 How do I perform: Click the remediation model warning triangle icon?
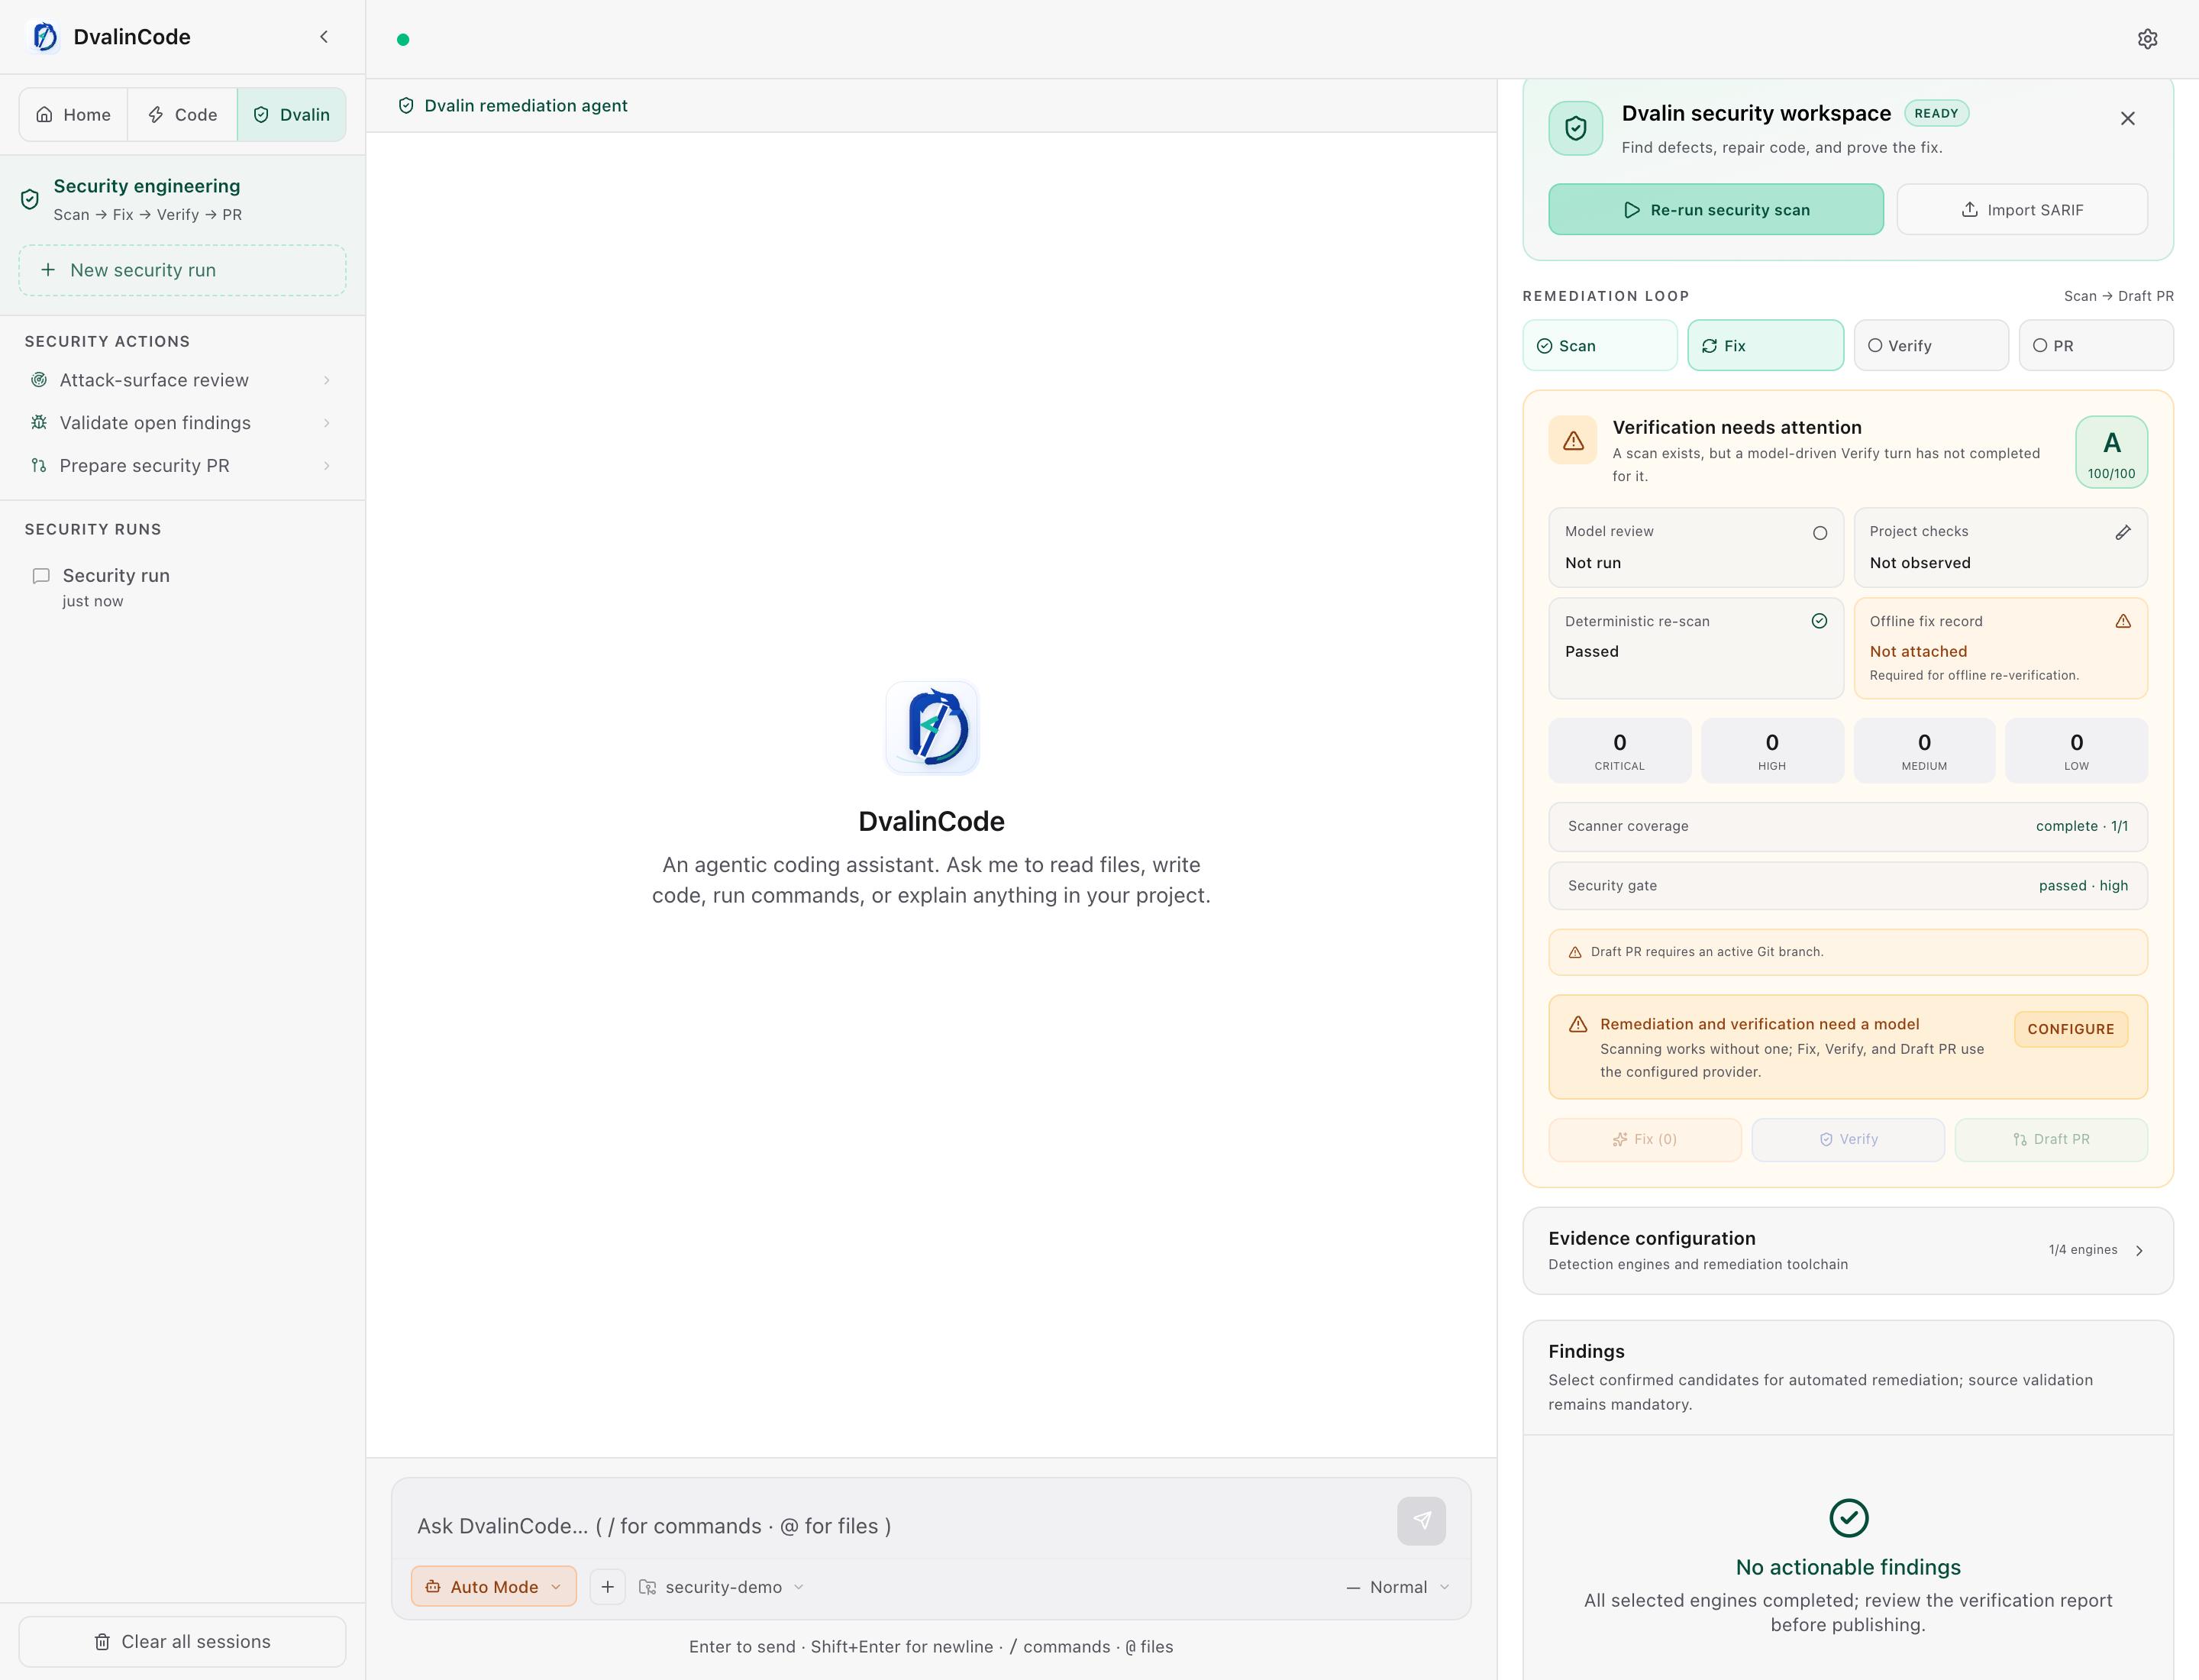click(1578, 1024)
